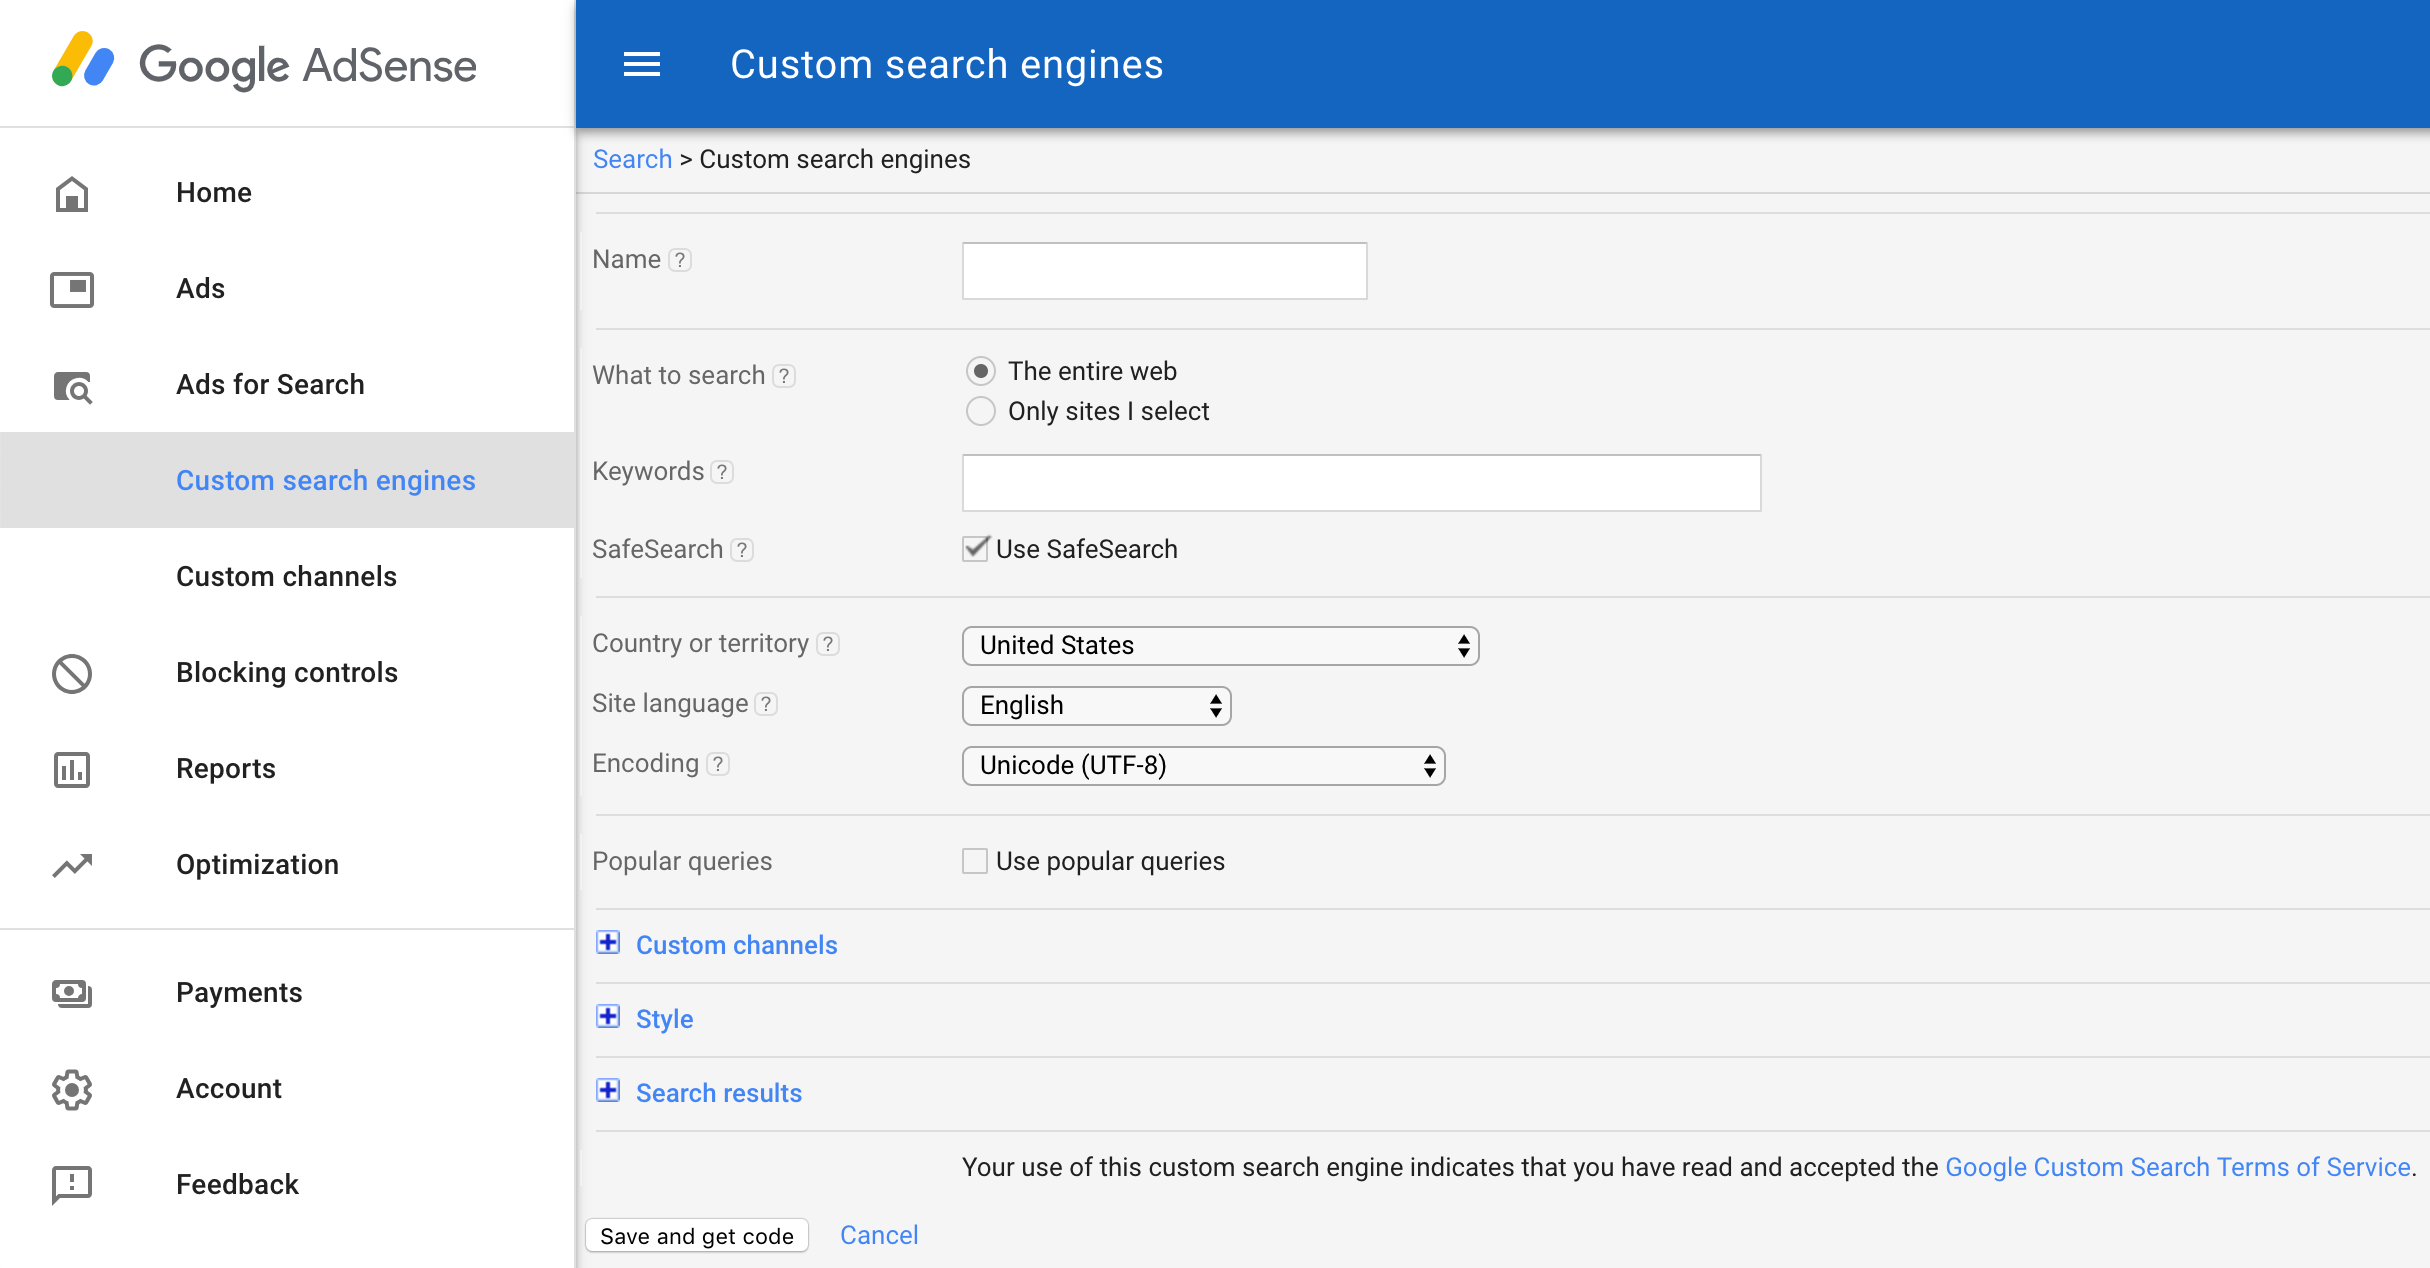
Task: Open the Encoding dropdown
Action: point(1204,765)
